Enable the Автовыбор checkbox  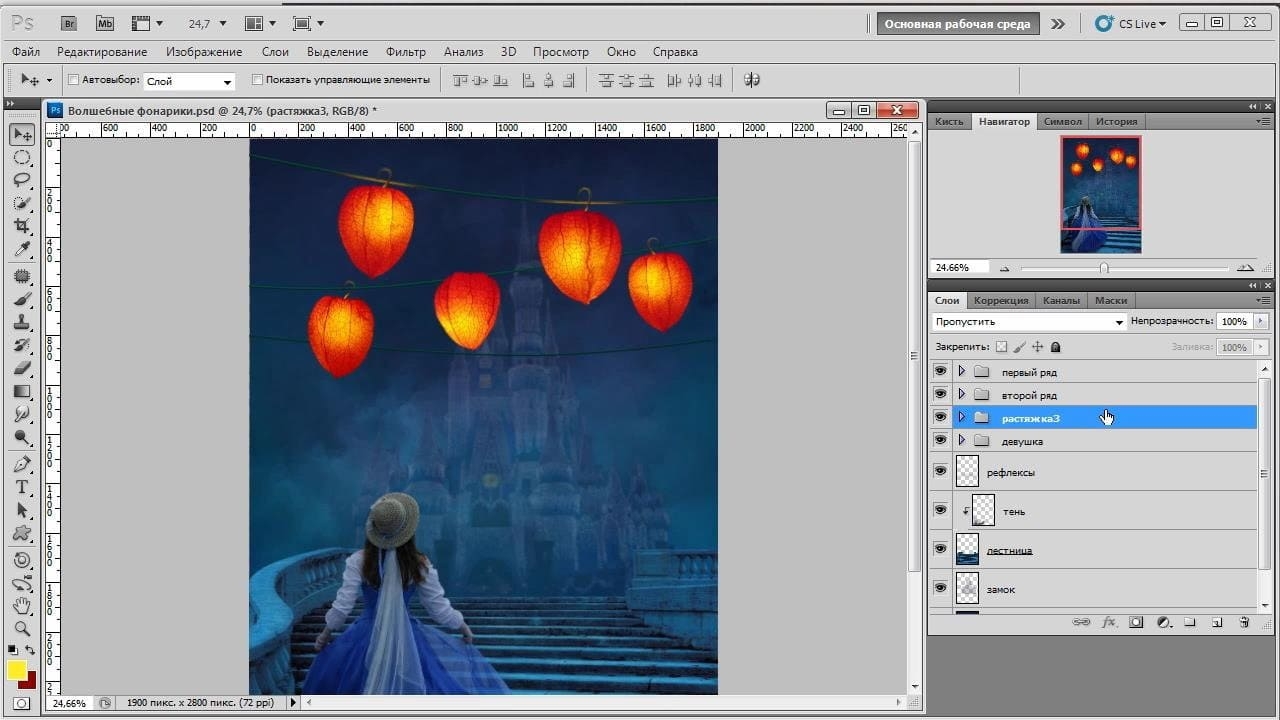[x=73, y=80]
